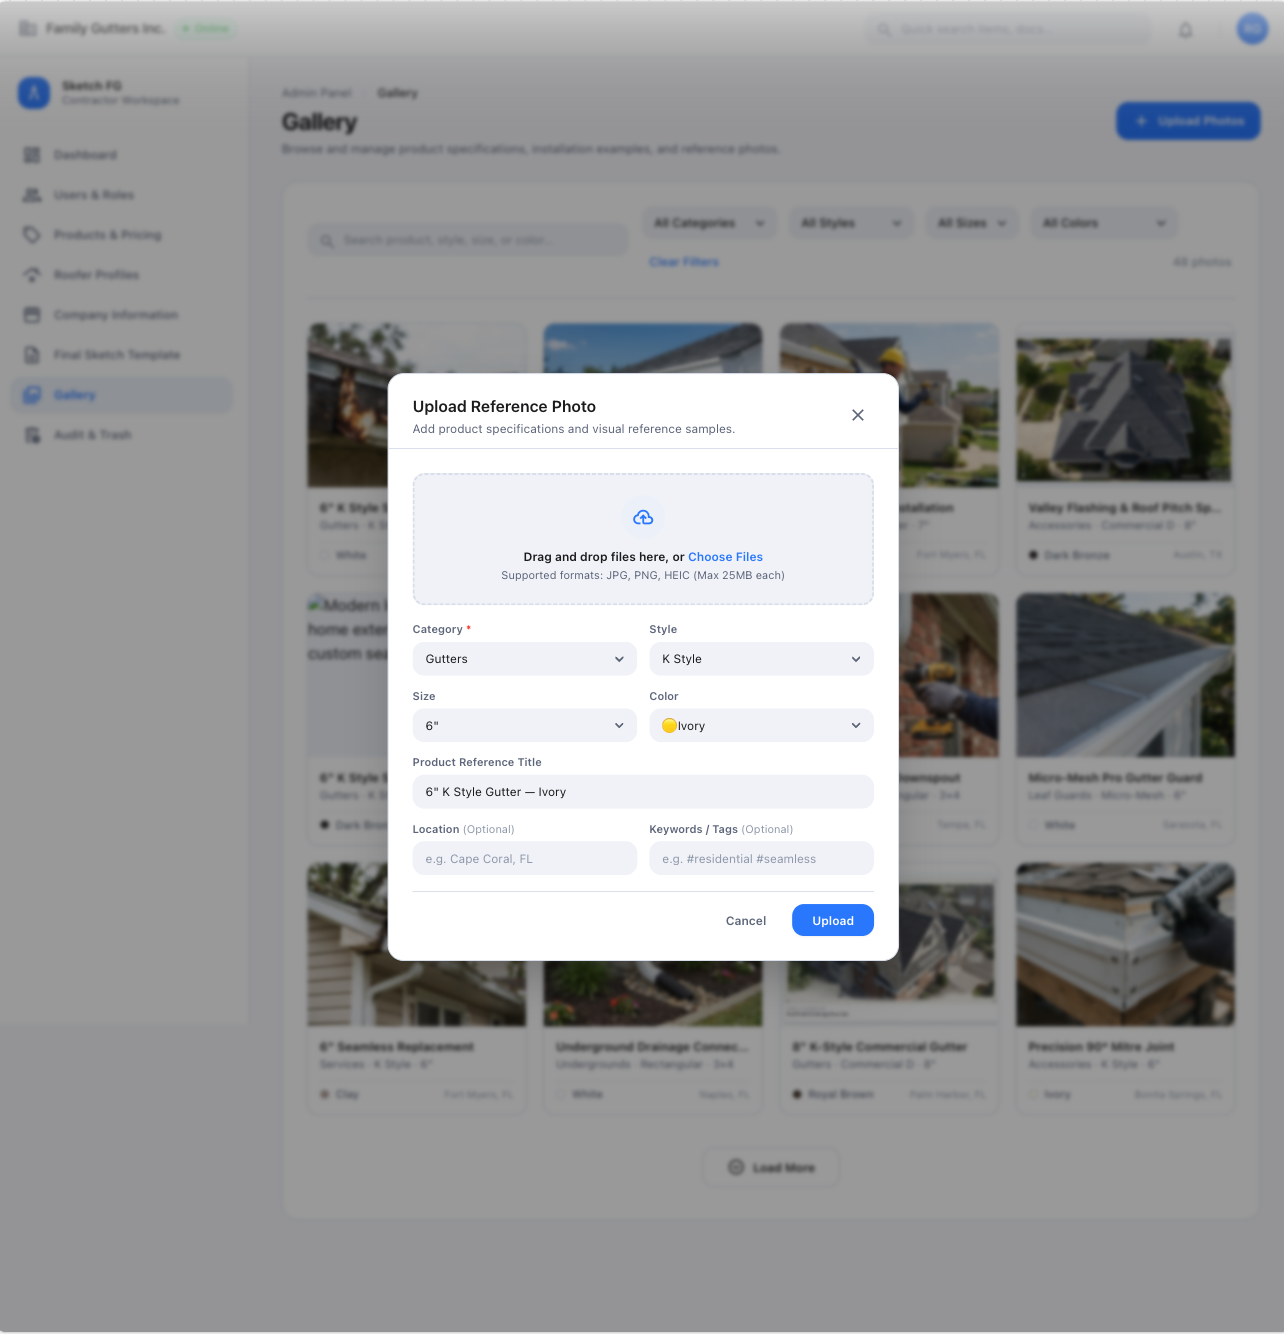Screen dimensions: 1284x1334
Task: Click the Keywords / Tags input field
Action: click(761, 859)
